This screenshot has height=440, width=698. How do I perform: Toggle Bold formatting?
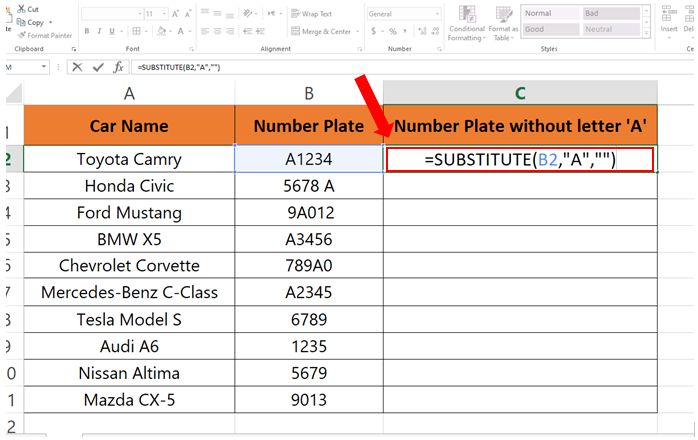[87, 31]
